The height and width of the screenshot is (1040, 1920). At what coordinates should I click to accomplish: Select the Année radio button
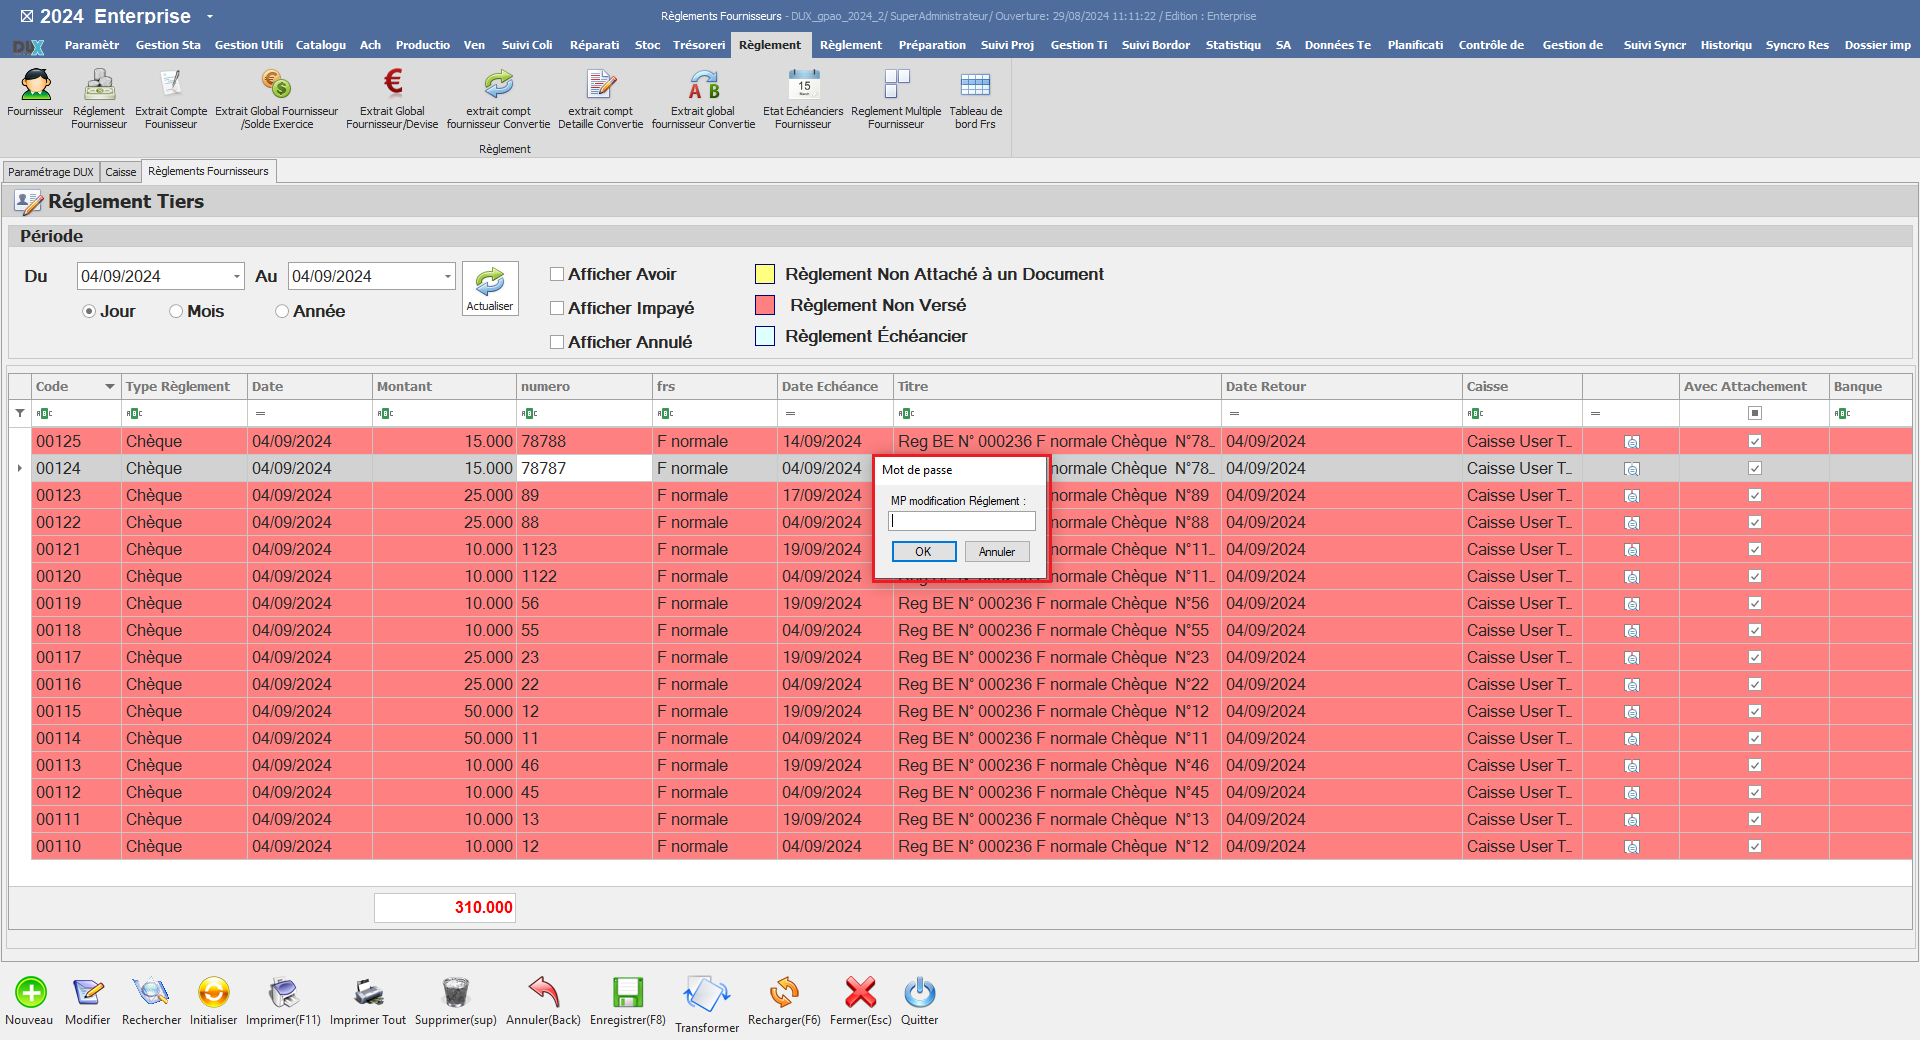(x=282, y=311)
